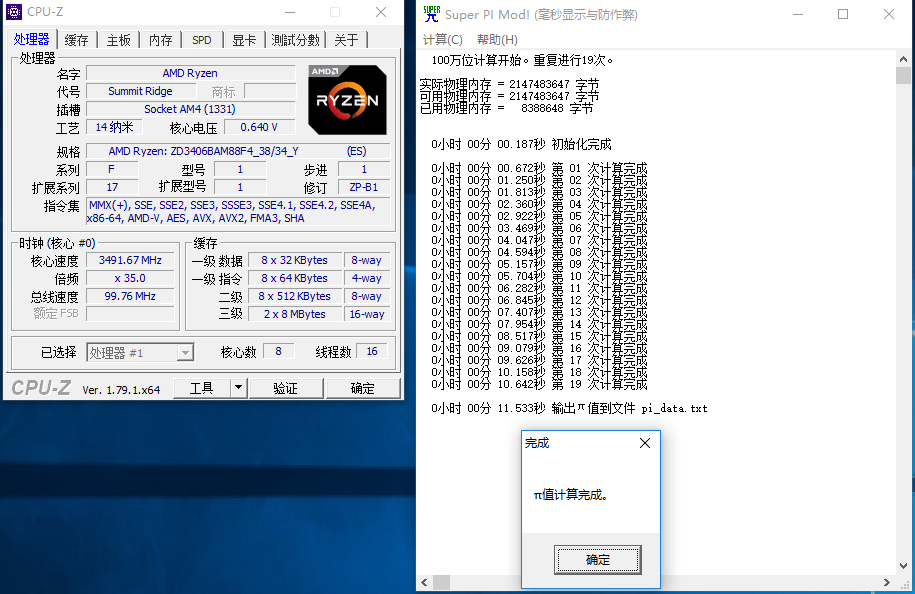The width and height of the screenshot is (915, 594).
Task: Click the AMD Ryzen logo image
Action: coord(347,100)
